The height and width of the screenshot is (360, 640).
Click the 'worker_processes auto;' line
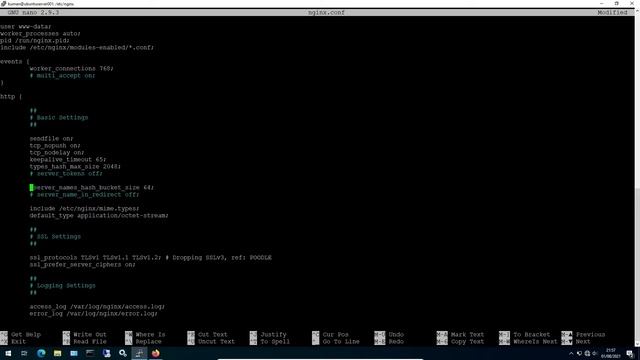coord(40,33)
